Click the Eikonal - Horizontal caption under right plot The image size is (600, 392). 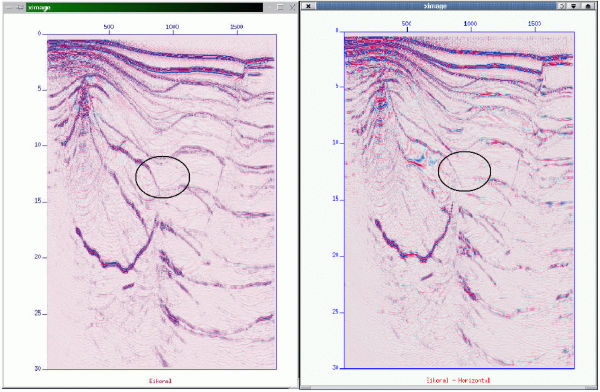[x=458, y=380]
